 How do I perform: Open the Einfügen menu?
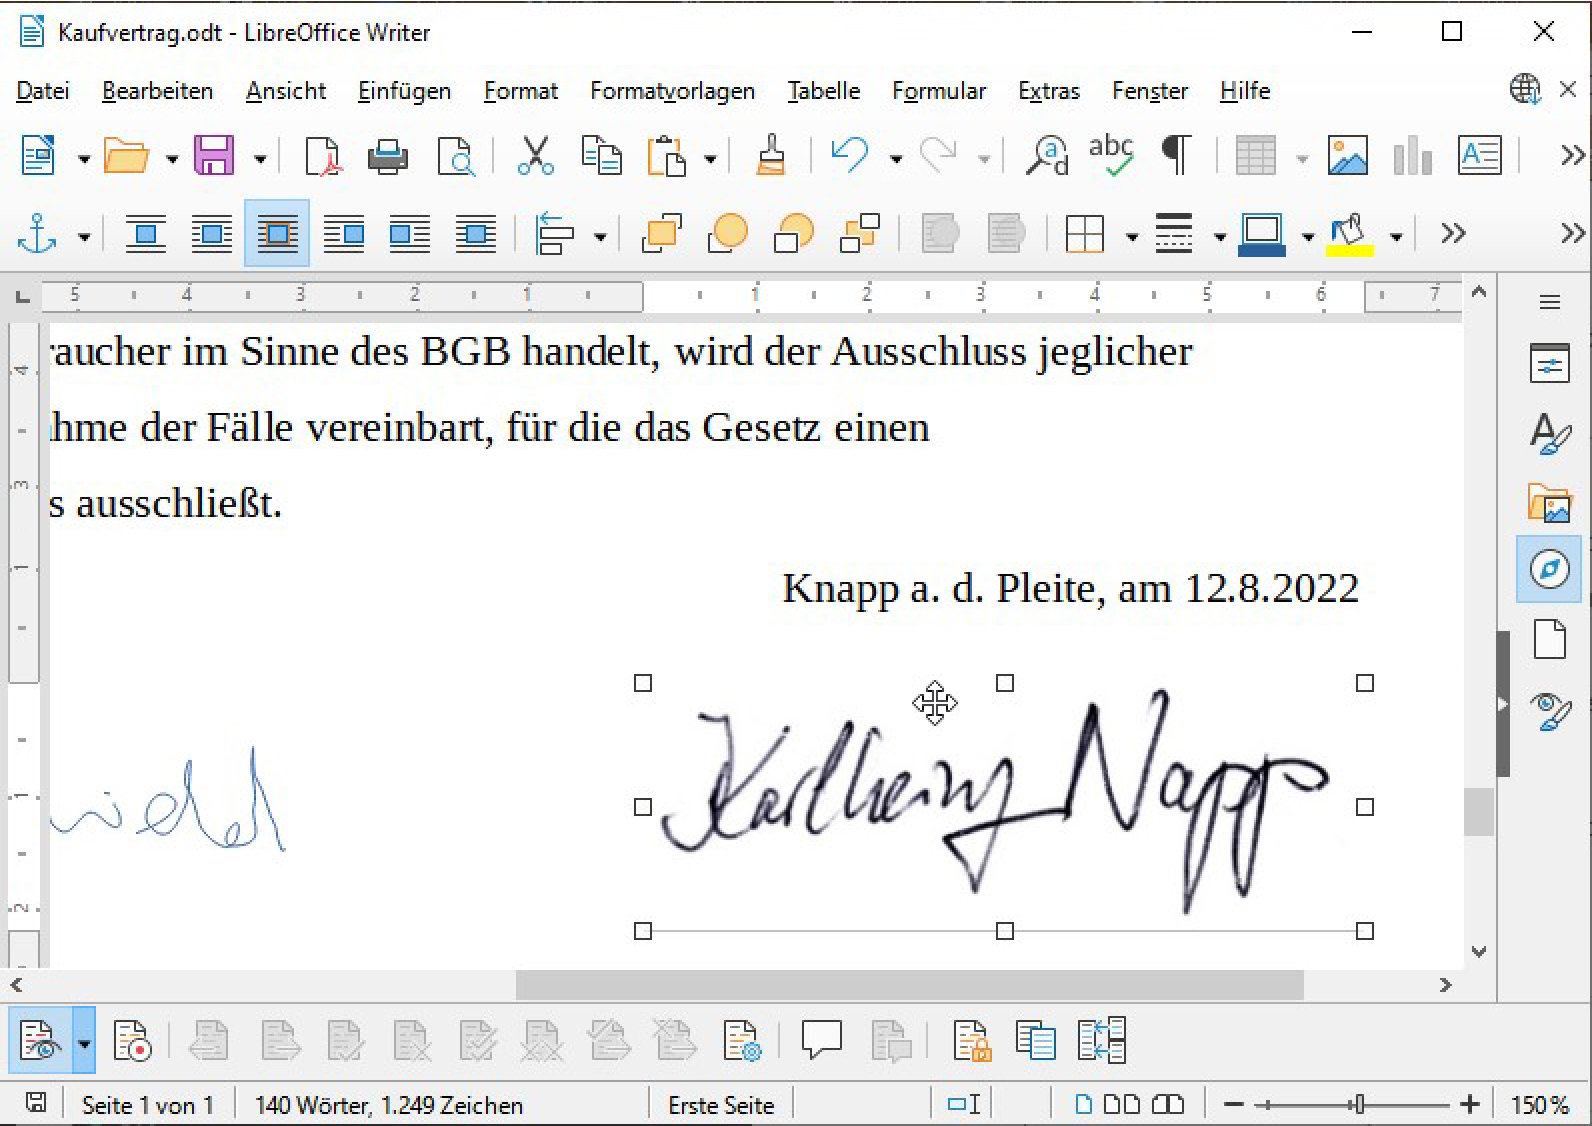coord(405,91)
